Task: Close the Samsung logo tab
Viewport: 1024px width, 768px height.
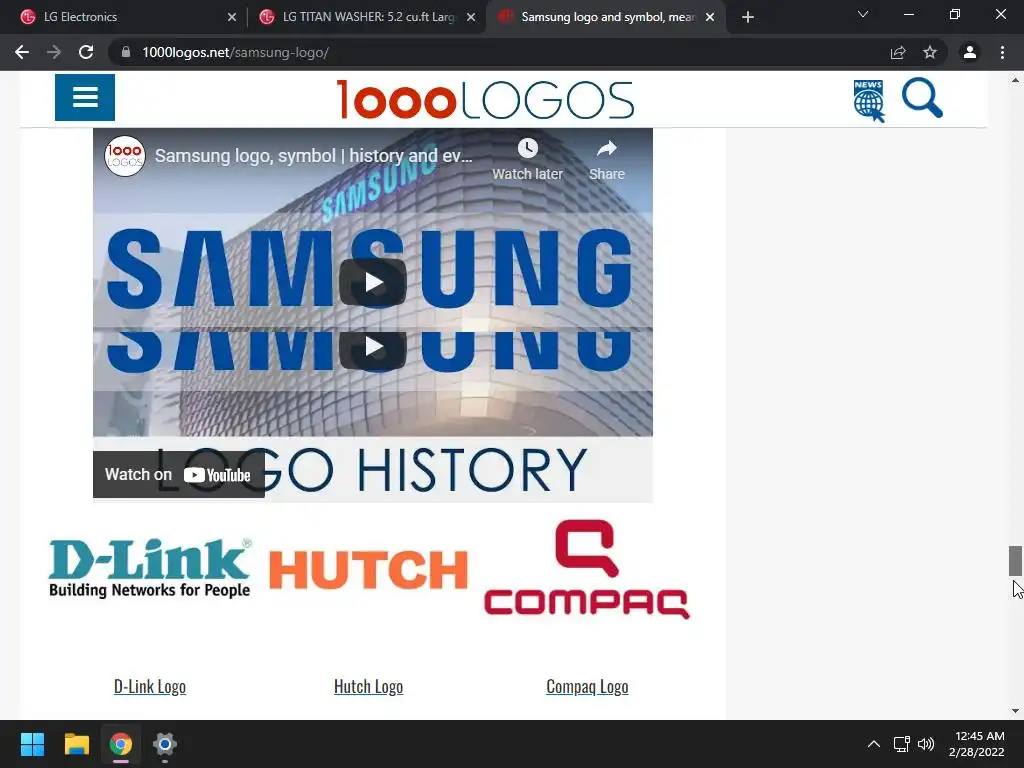Action: pyautogui.click(x=710, y=17)
